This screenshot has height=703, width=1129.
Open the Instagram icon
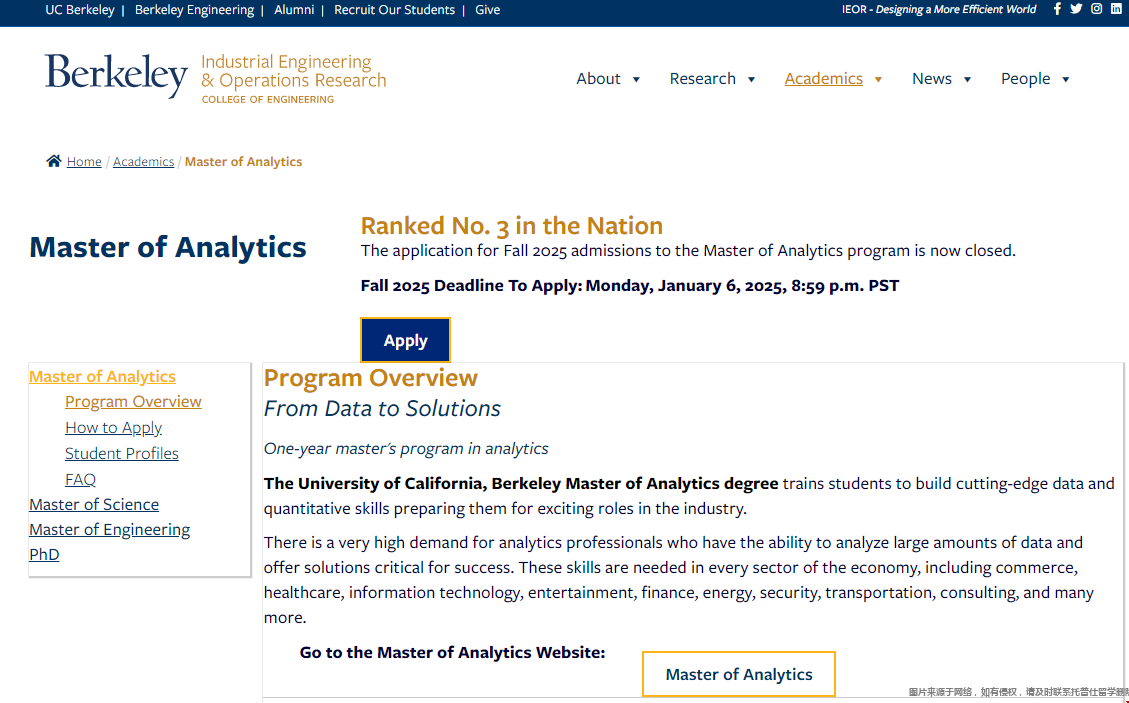(1096, 9)
